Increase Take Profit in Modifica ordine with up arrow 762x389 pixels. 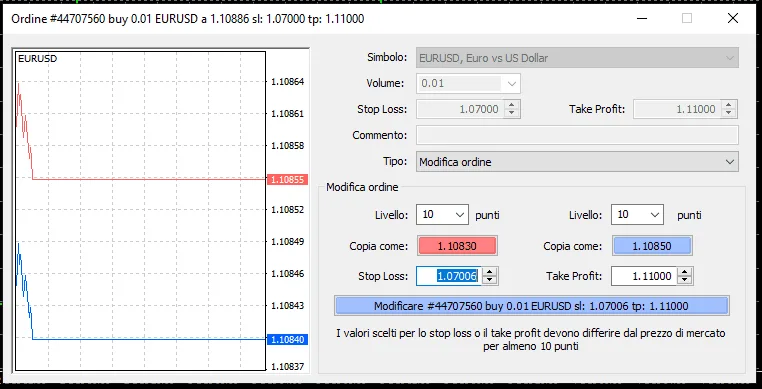pos(685,272)
